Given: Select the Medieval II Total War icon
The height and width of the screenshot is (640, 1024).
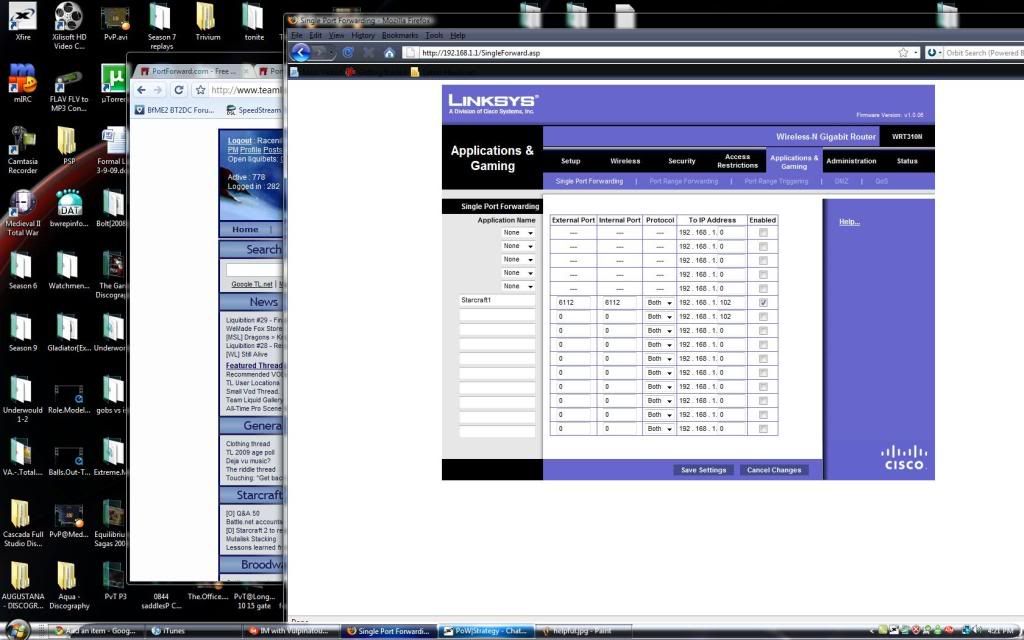Looking at the screenshot, I should tap(23, 212).
